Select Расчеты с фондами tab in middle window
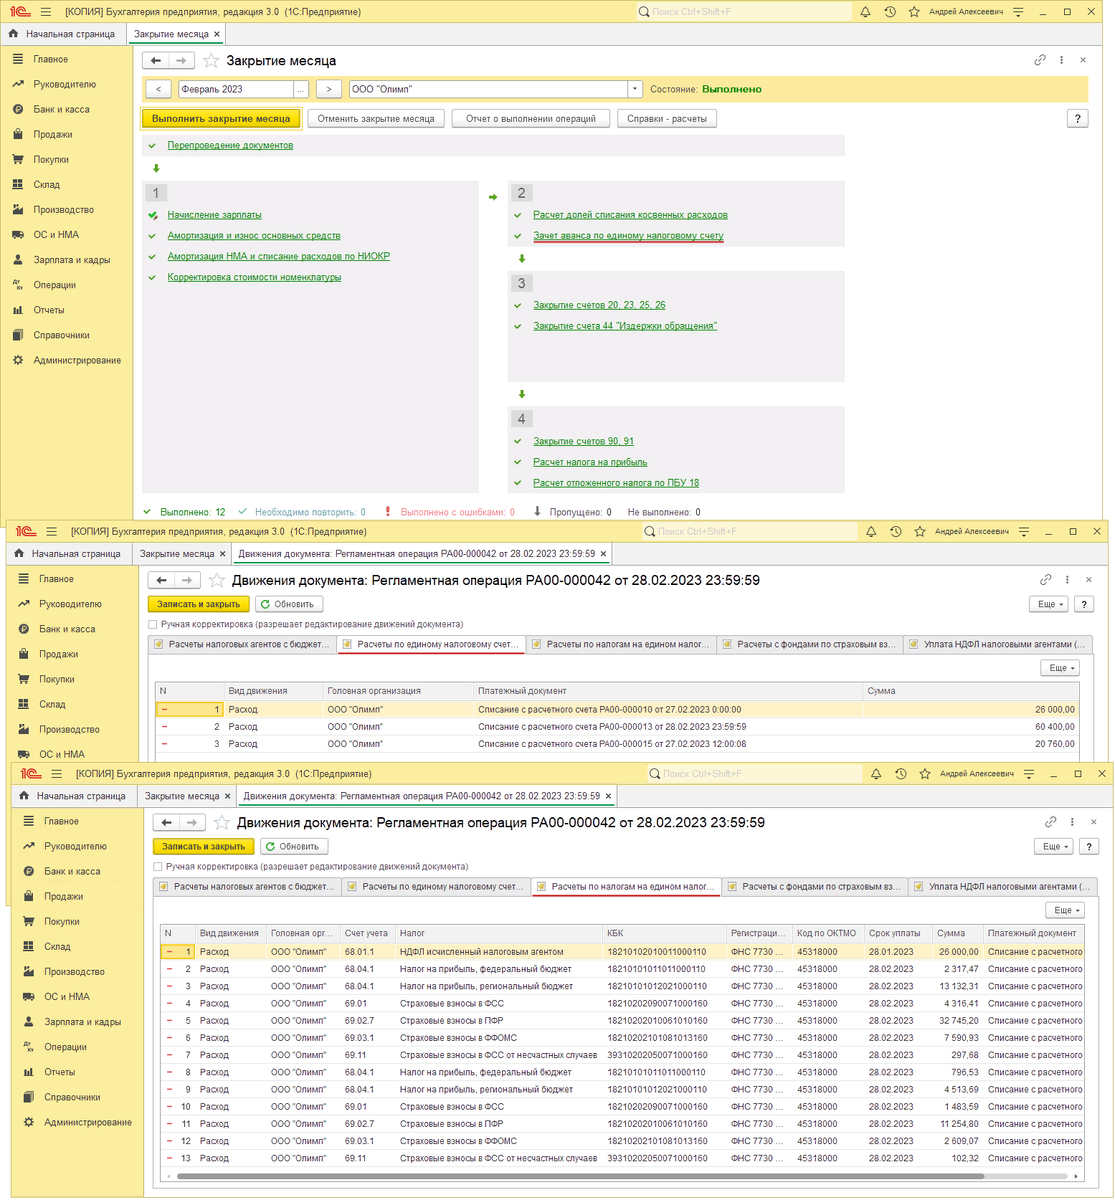 click(x=809, y=644)
